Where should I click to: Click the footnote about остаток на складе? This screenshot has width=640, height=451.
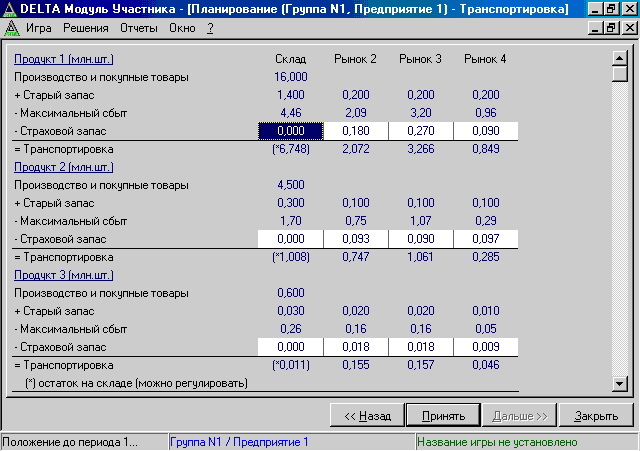tap(136, 384)
